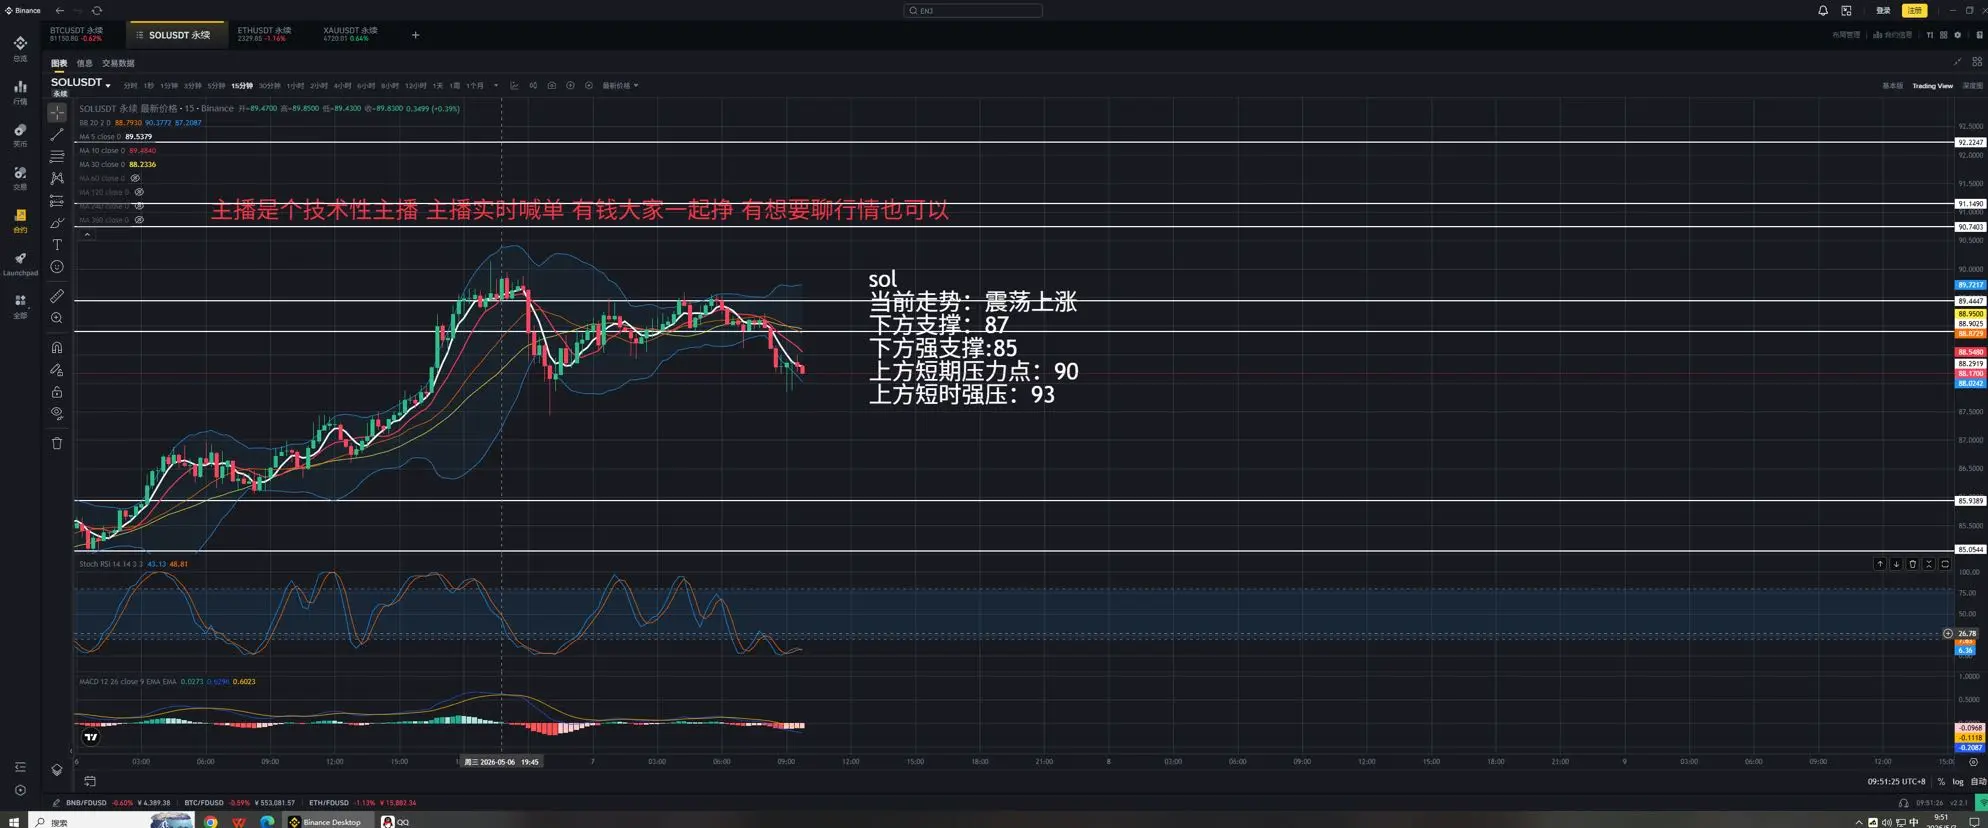
Task: Maximize the Stoch RSI pane
Action: 1945,564
